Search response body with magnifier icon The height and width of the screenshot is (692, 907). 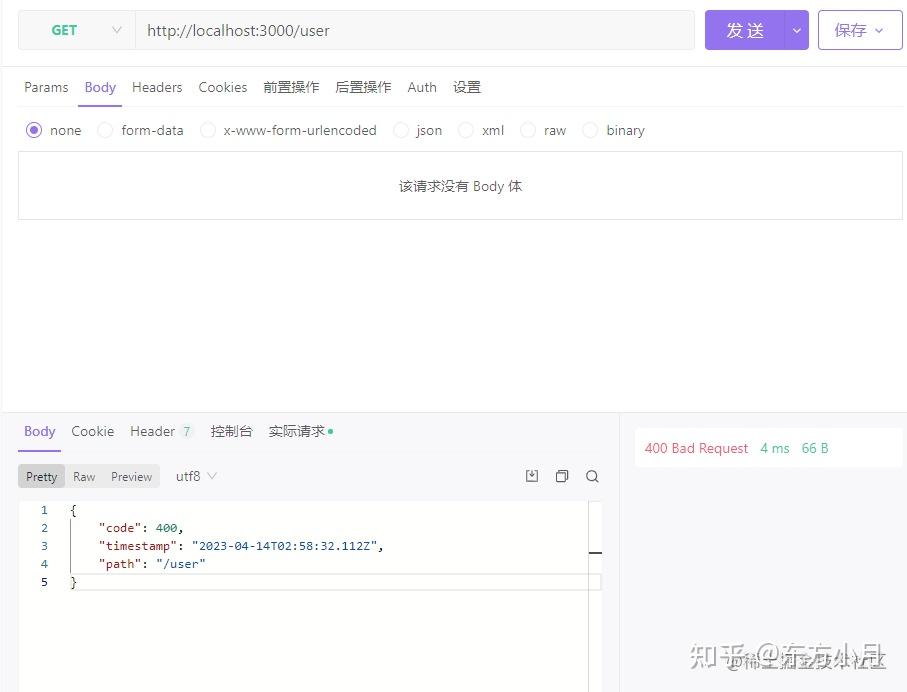pos(592,476)
